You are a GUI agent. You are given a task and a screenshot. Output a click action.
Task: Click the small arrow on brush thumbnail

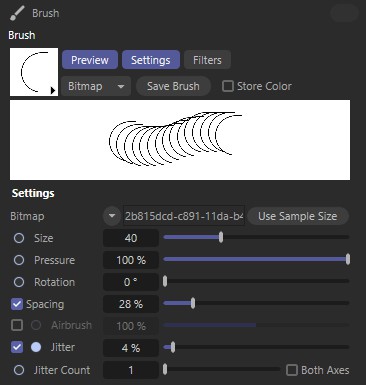click(53, 90)
